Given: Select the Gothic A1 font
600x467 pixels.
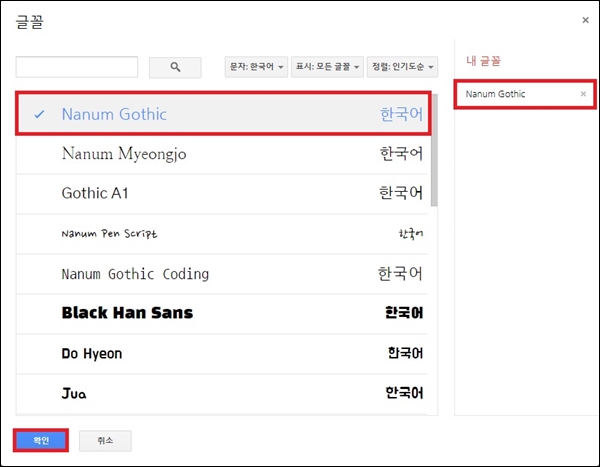Looking at the screenshot, I should tap(222, 194).
